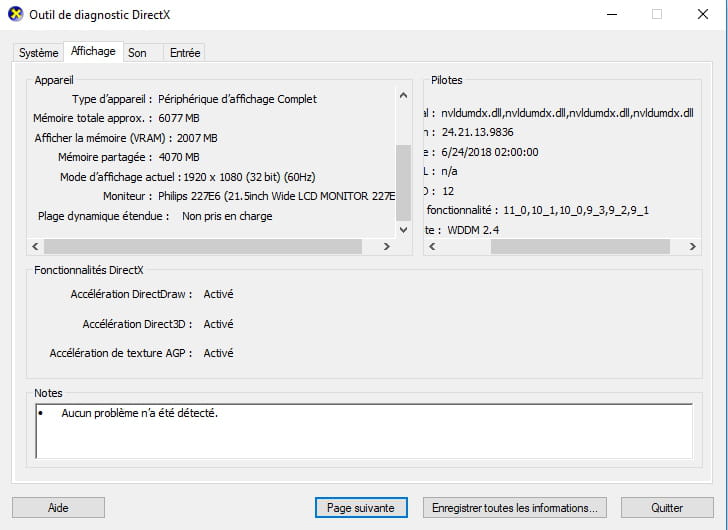Click the Quitter button
This screenshot has height=530, width=728.
(667, 508)
